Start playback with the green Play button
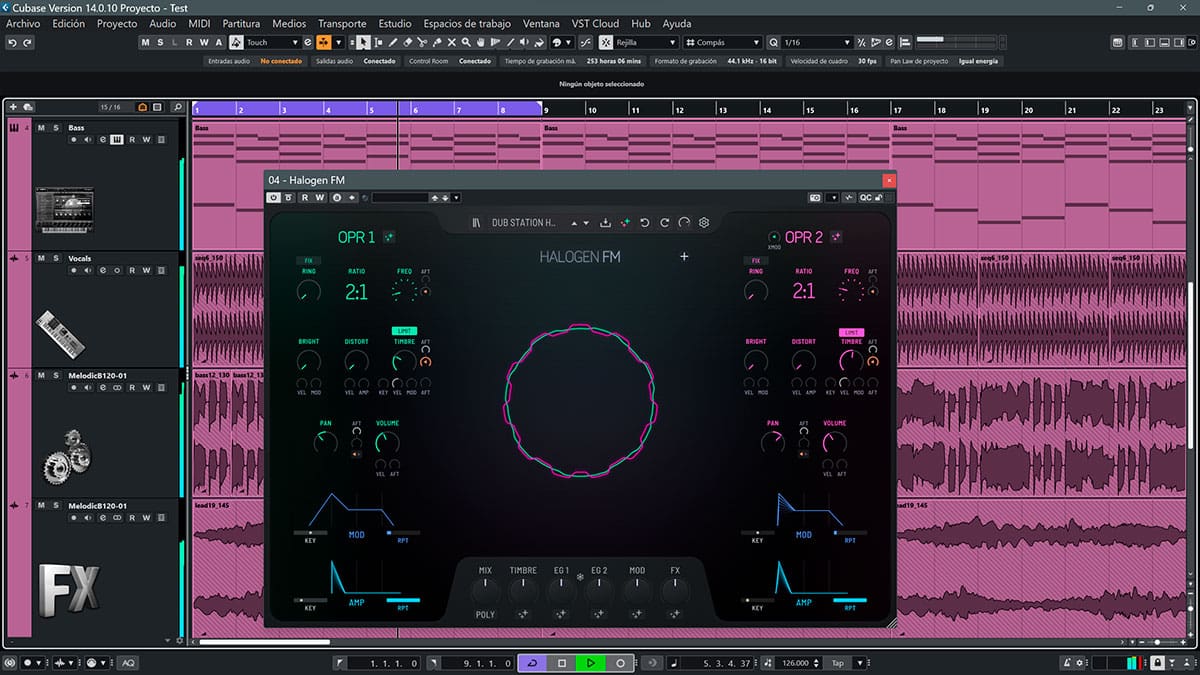 click(591, 663)
